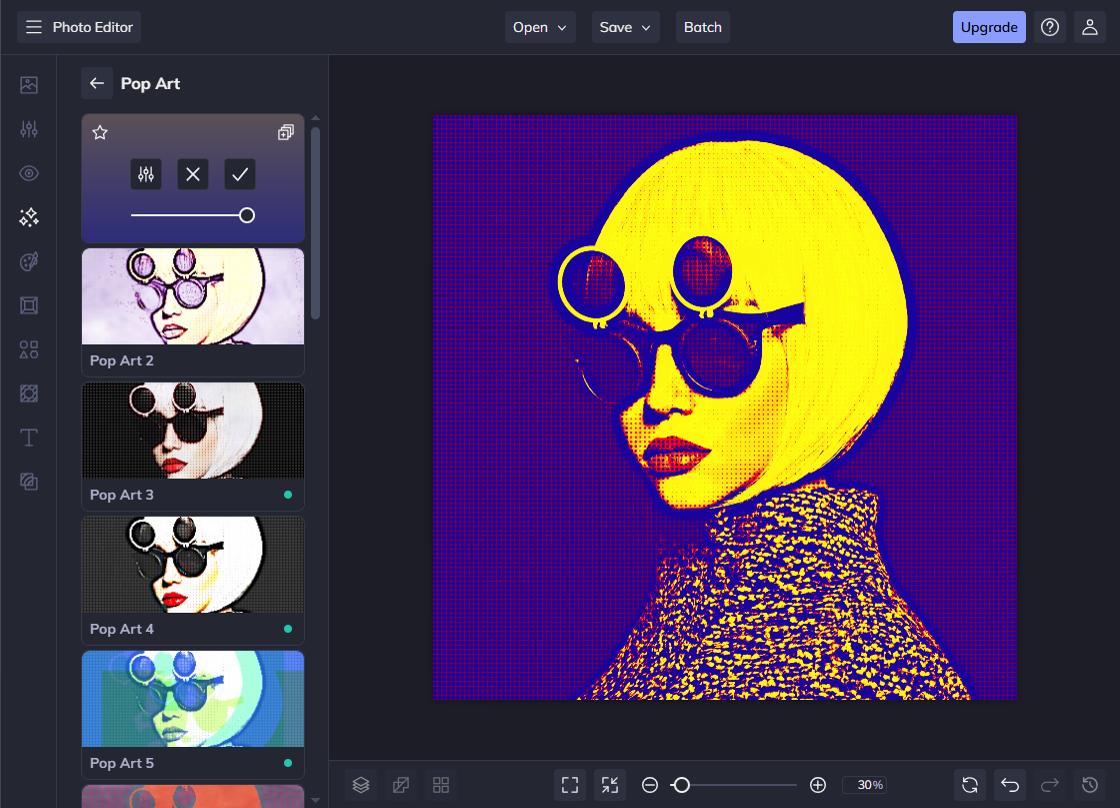Open the Adjust sliders panel in the sidebar

coord(28,129)
